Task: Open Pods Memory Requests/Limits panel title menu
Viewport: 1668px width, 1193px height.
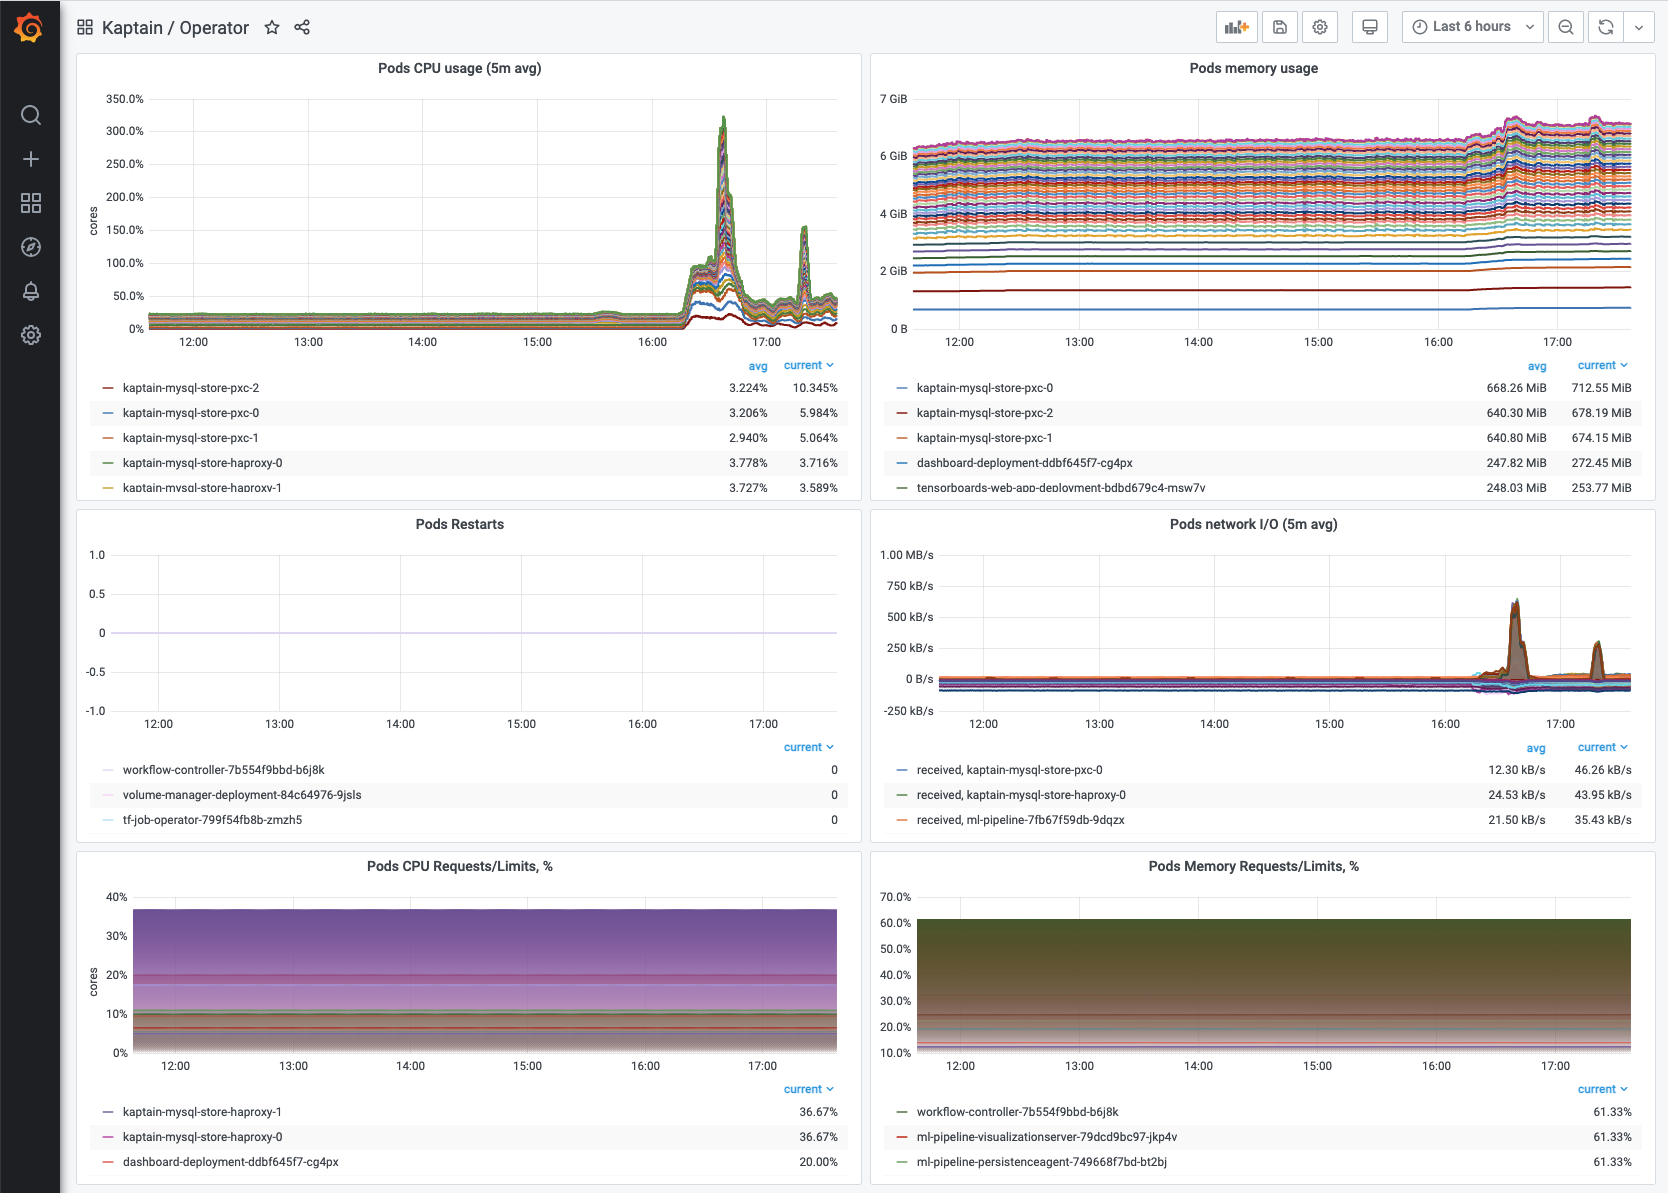Action: point(1254,866)
